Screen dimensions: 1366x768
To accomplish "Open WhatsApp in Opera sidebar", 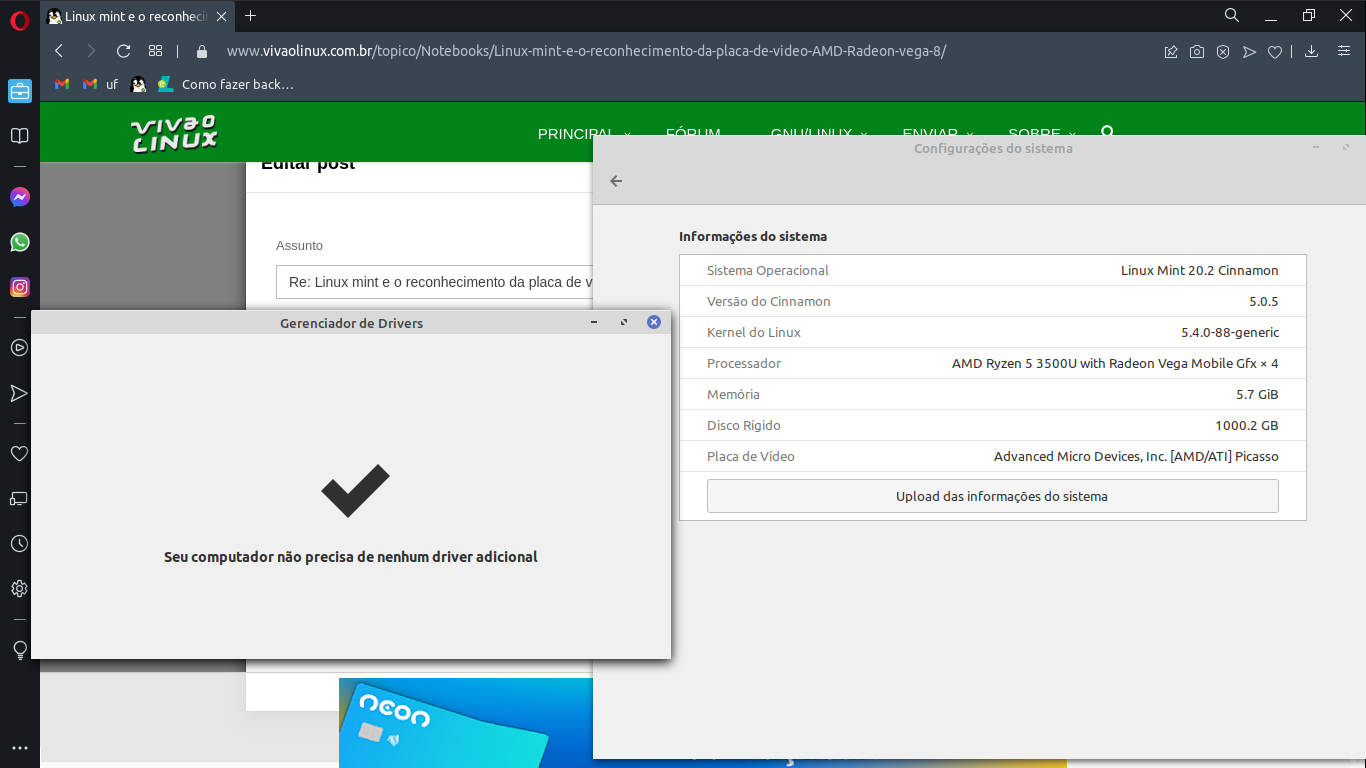I will coord(19,242).
